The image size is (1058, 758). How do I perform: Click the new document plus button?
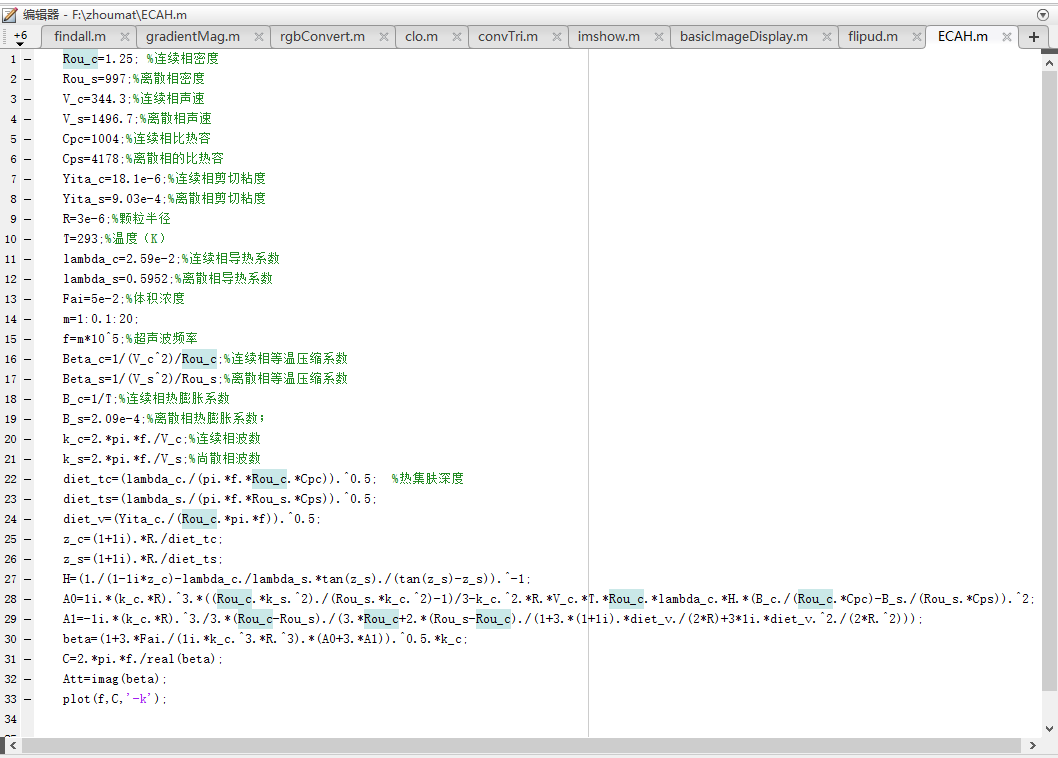tap(1034, 37)
